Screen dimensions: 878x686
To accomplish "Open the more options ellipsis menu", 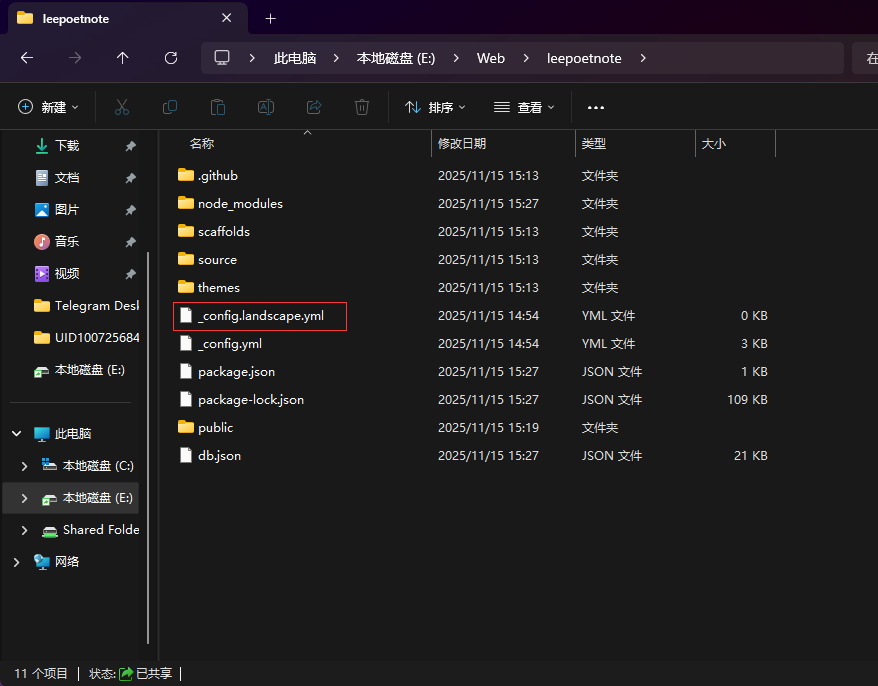I will pyautogui.click(x=596, y=107).
